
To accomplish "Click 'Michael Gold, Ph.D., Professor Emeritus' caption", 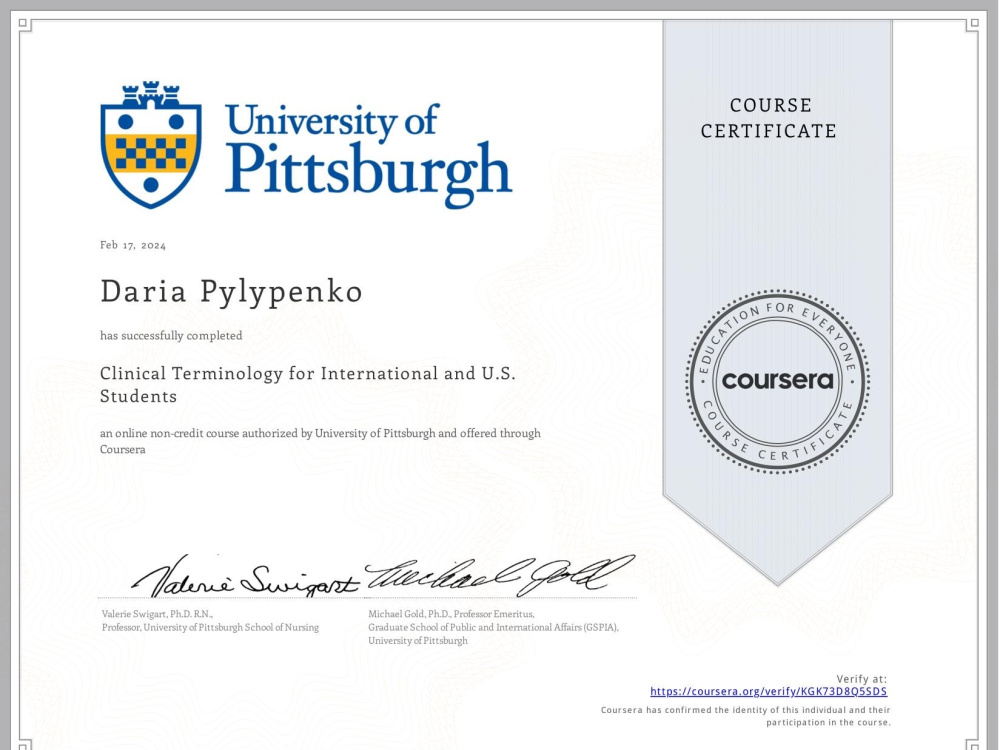I will coord(451,614).
